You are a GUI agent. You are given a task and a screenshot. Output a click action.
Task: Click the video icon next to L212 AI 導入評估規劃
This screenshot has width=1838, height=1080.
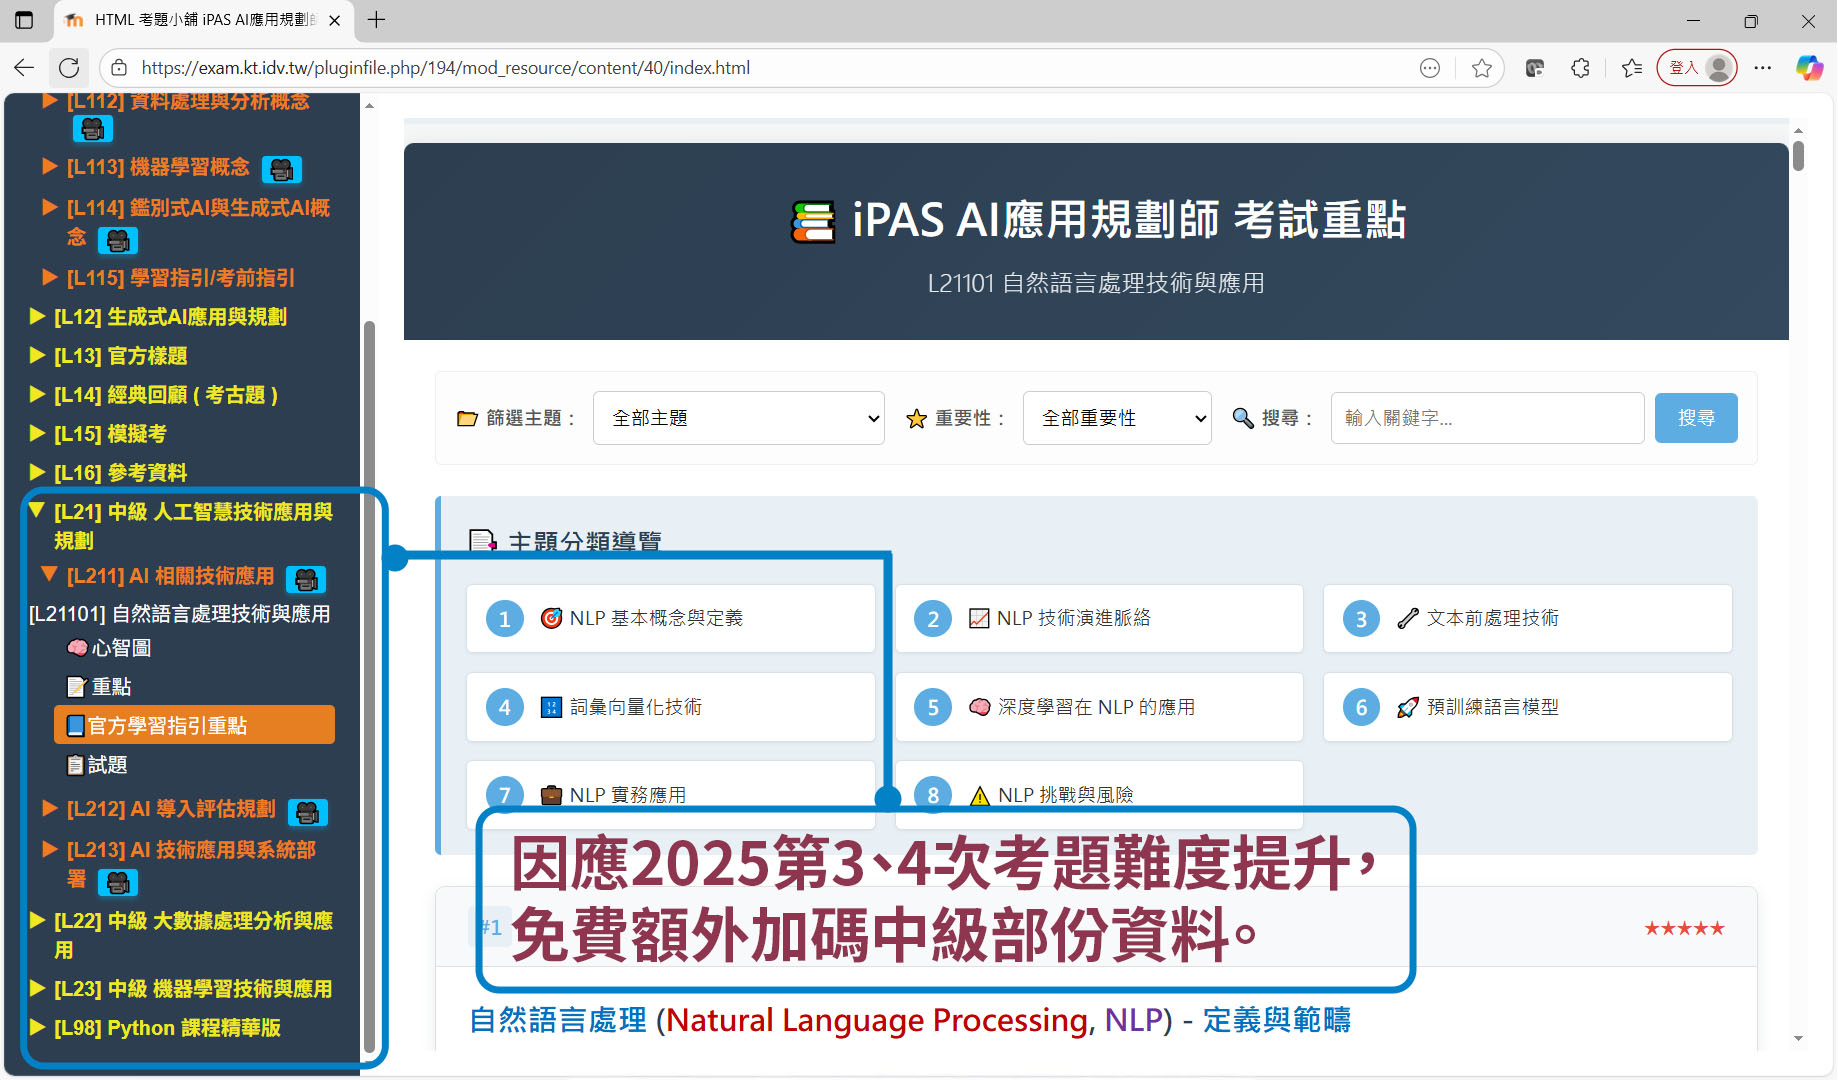pos(307,812)
